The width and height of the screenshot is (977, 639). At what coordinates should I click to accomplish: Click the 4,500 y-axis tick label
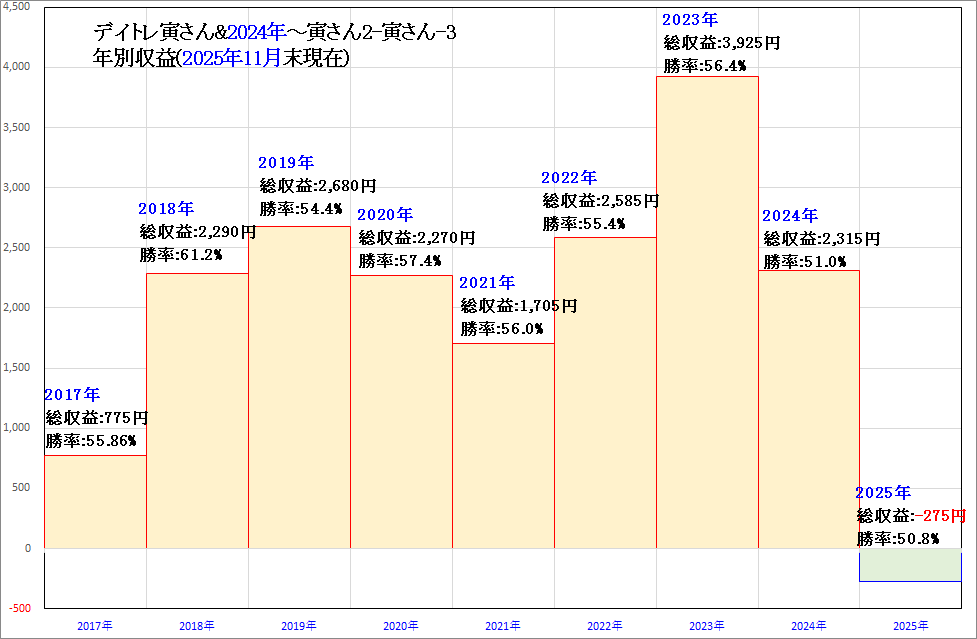click(x=17, y=6)
